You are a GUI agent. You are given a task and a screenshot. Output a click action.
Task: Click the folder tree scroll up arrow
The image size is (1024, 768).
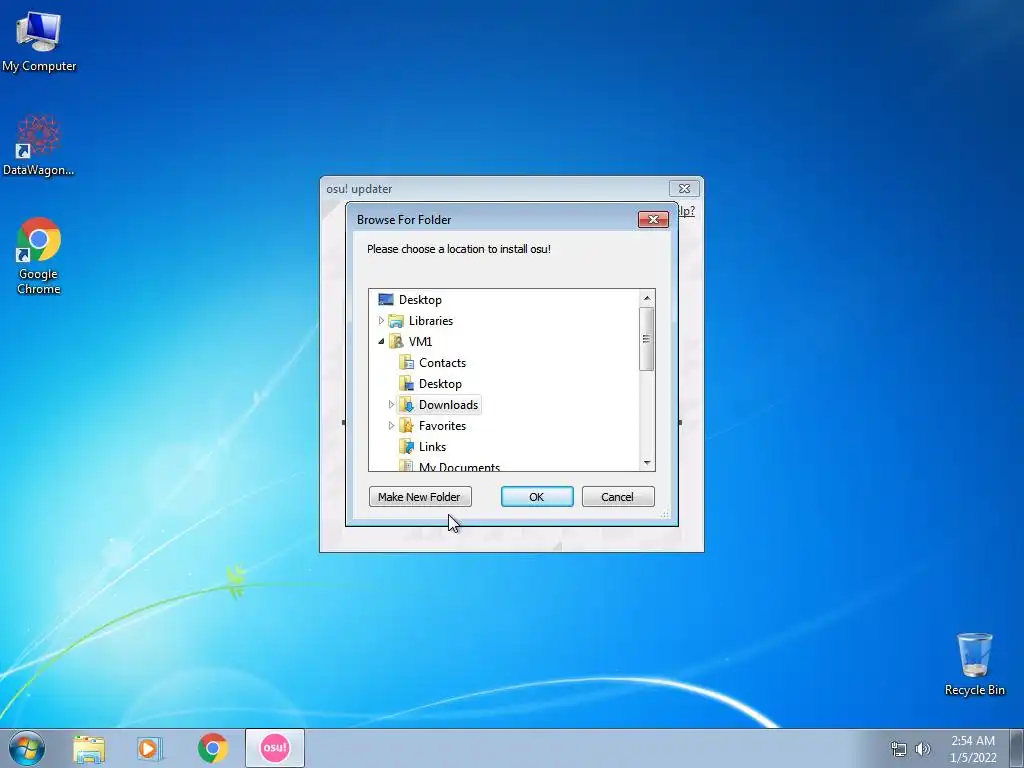(x=647, y=298)
